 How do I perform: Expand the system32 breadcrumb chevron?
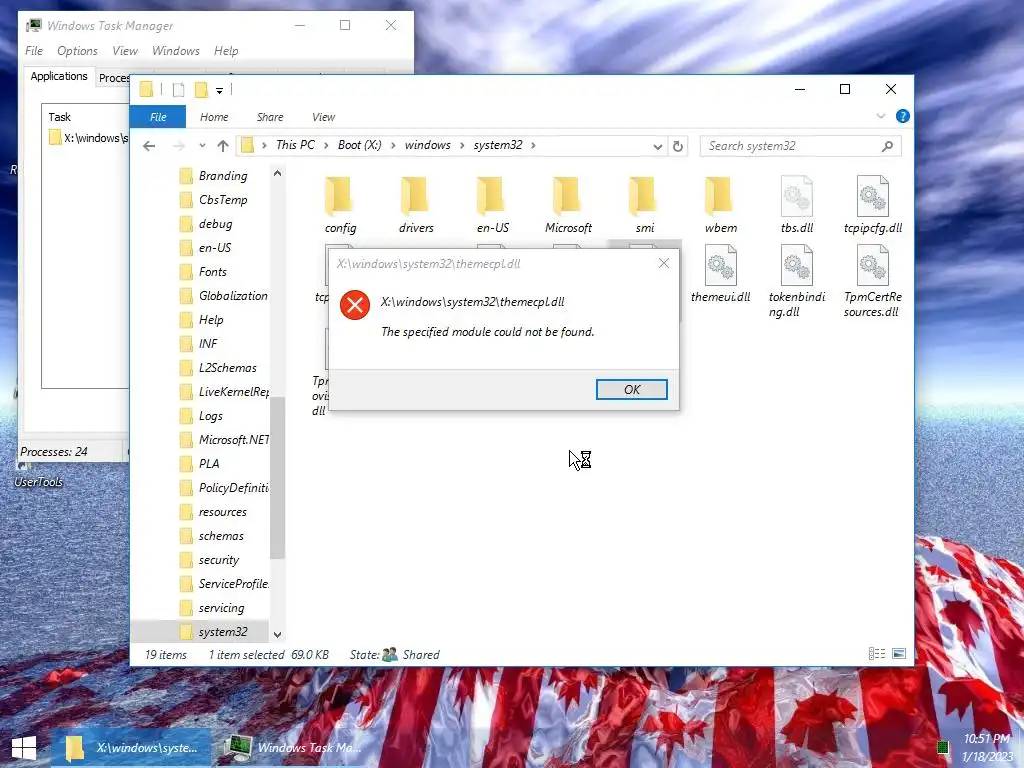[x=534, y=145]
